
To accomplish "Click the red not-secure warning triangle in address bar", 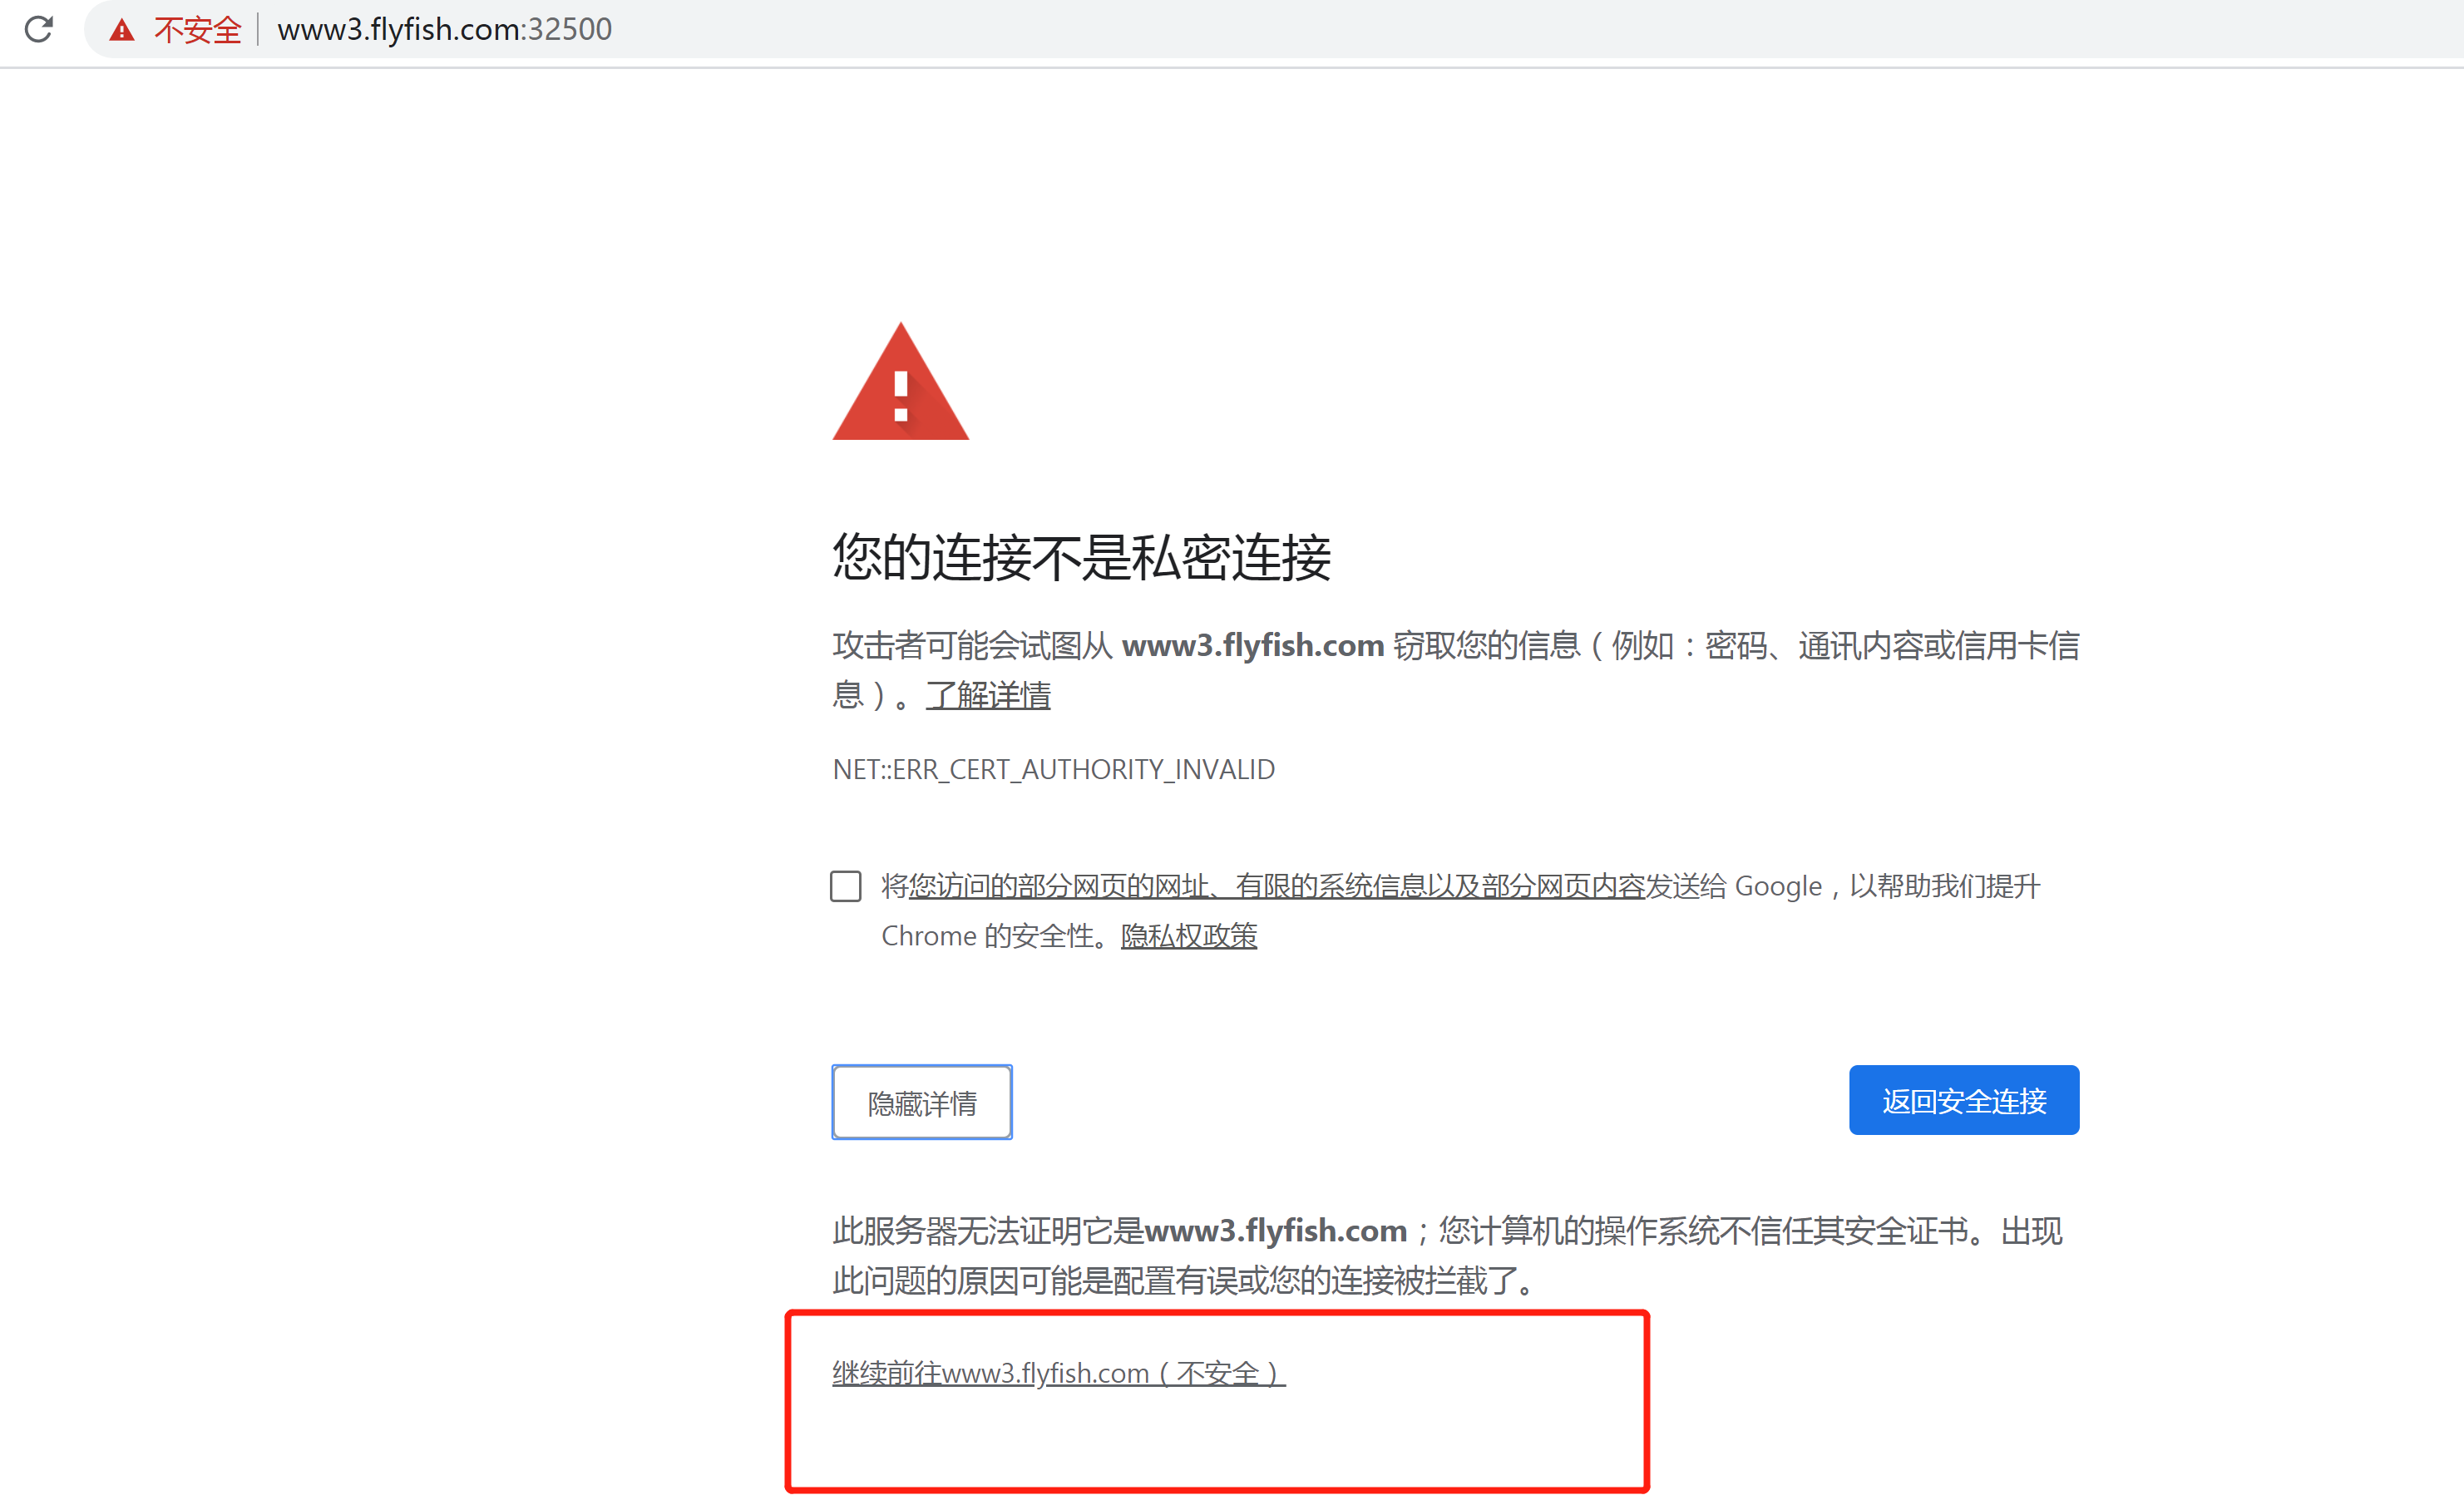I will click(x=122, y=30).
